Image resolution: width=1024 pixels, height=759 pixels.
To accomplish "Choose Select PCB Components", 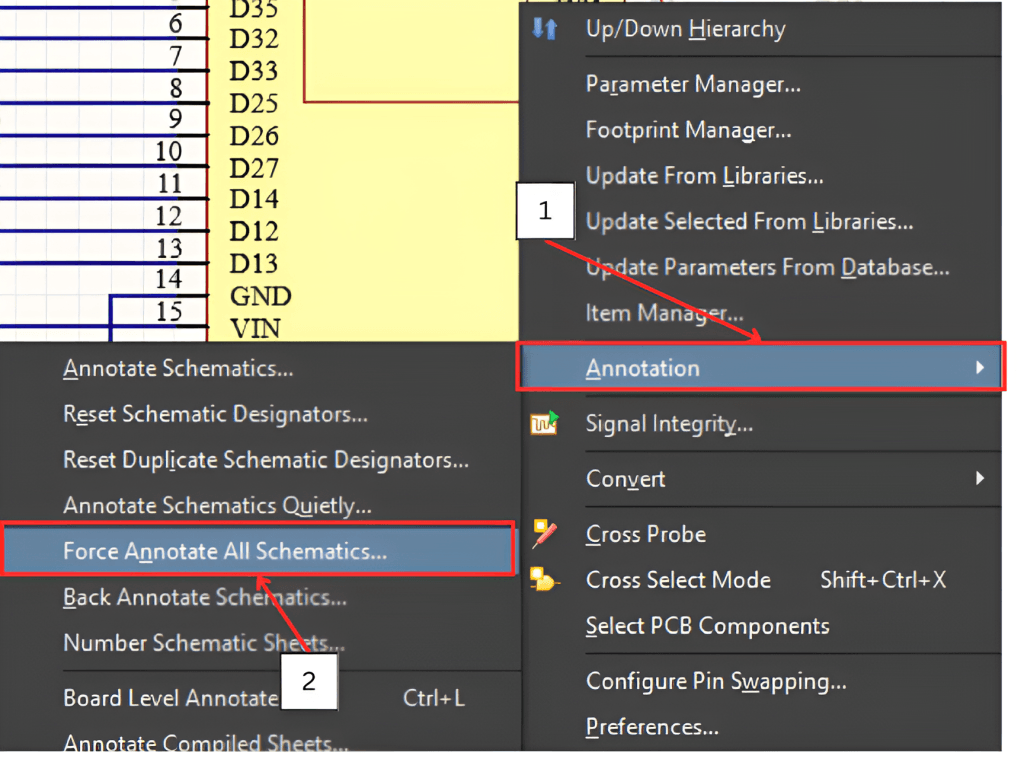I will coord(707,626).
